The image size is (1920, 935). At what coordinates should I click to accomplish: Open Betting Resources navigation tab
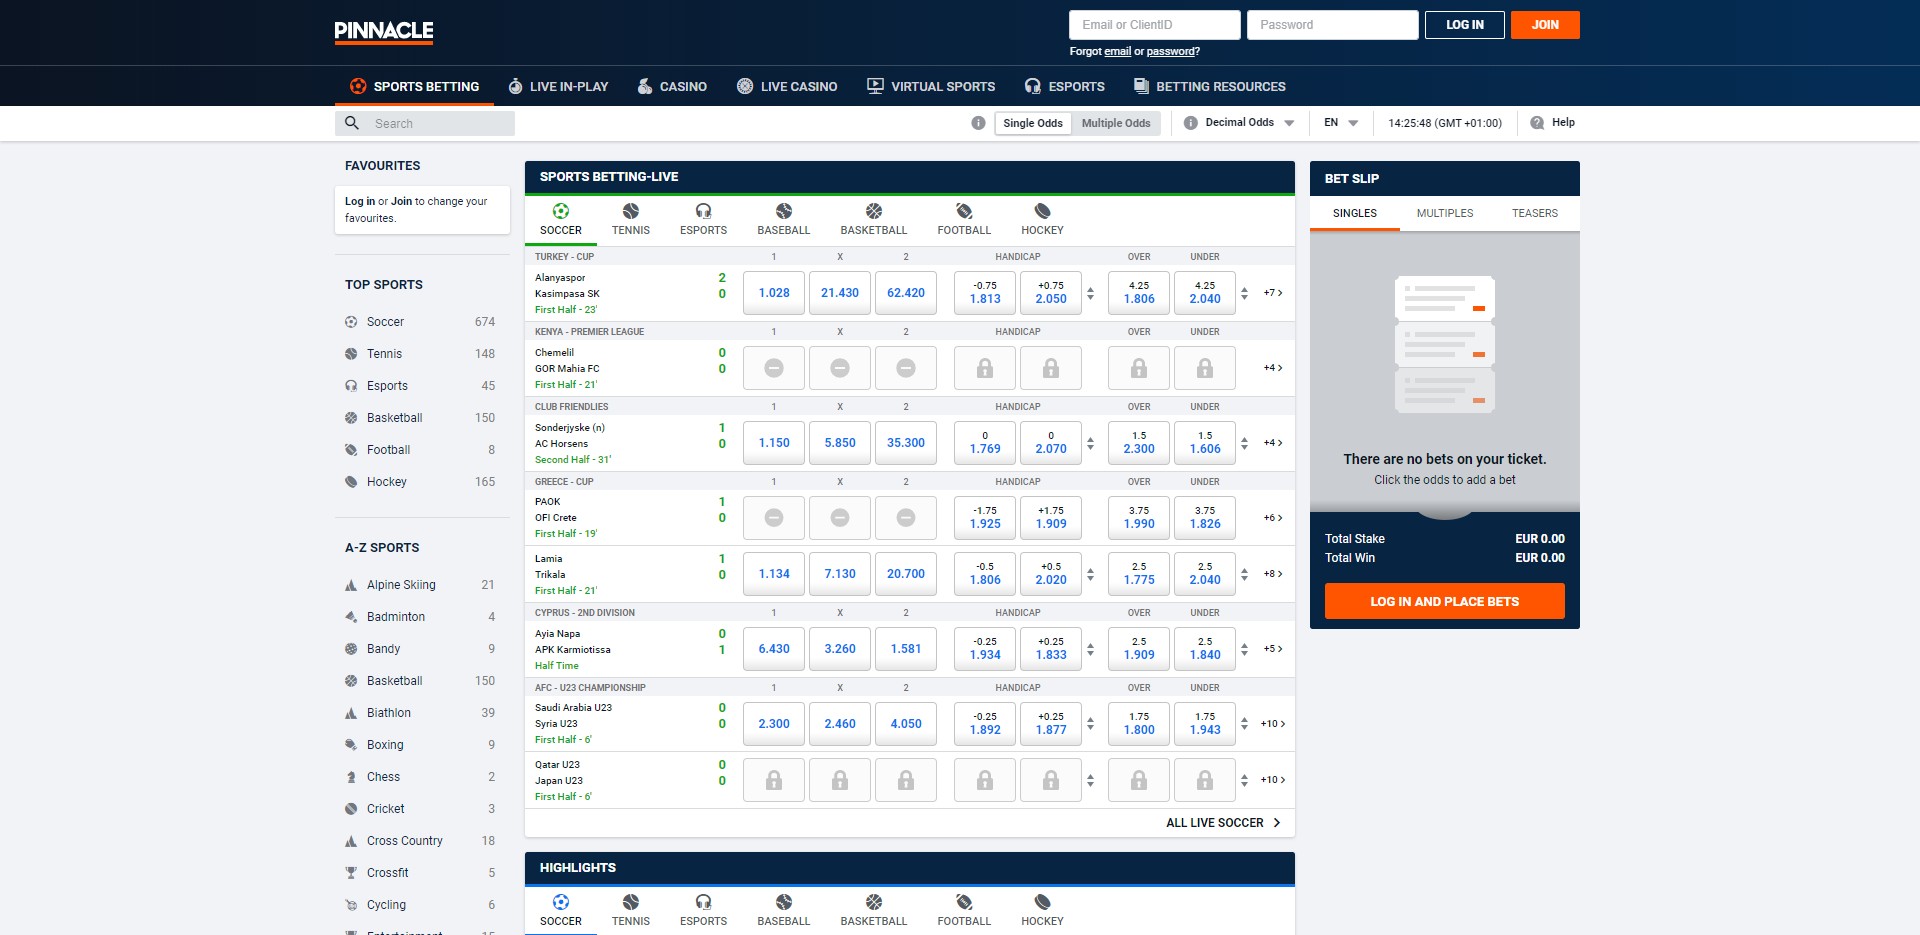coord(1210,87)
